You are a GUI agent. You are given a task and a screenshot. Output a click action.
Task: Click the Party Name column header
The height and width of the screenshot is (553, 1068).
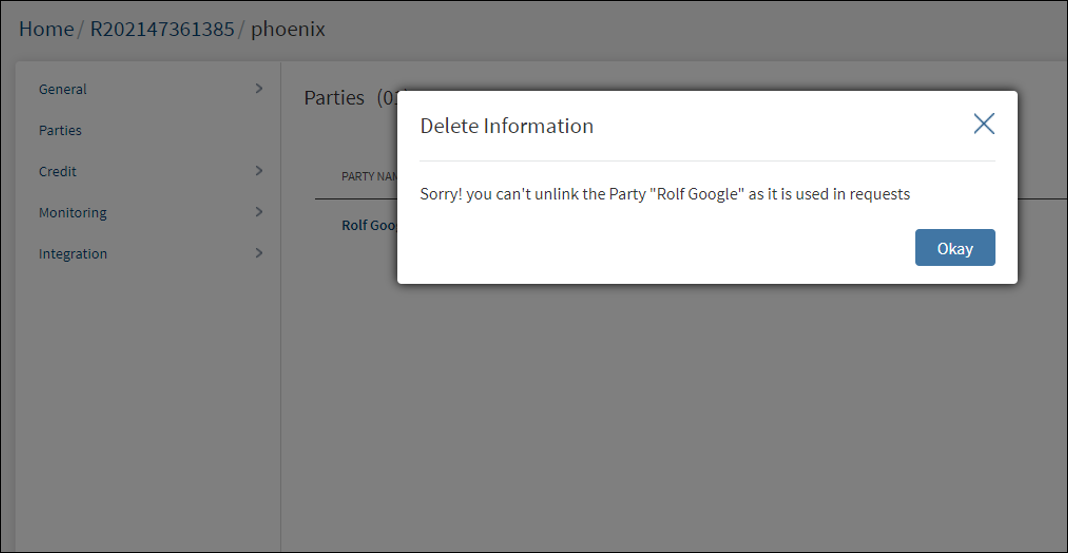click(x=369, y=176)
